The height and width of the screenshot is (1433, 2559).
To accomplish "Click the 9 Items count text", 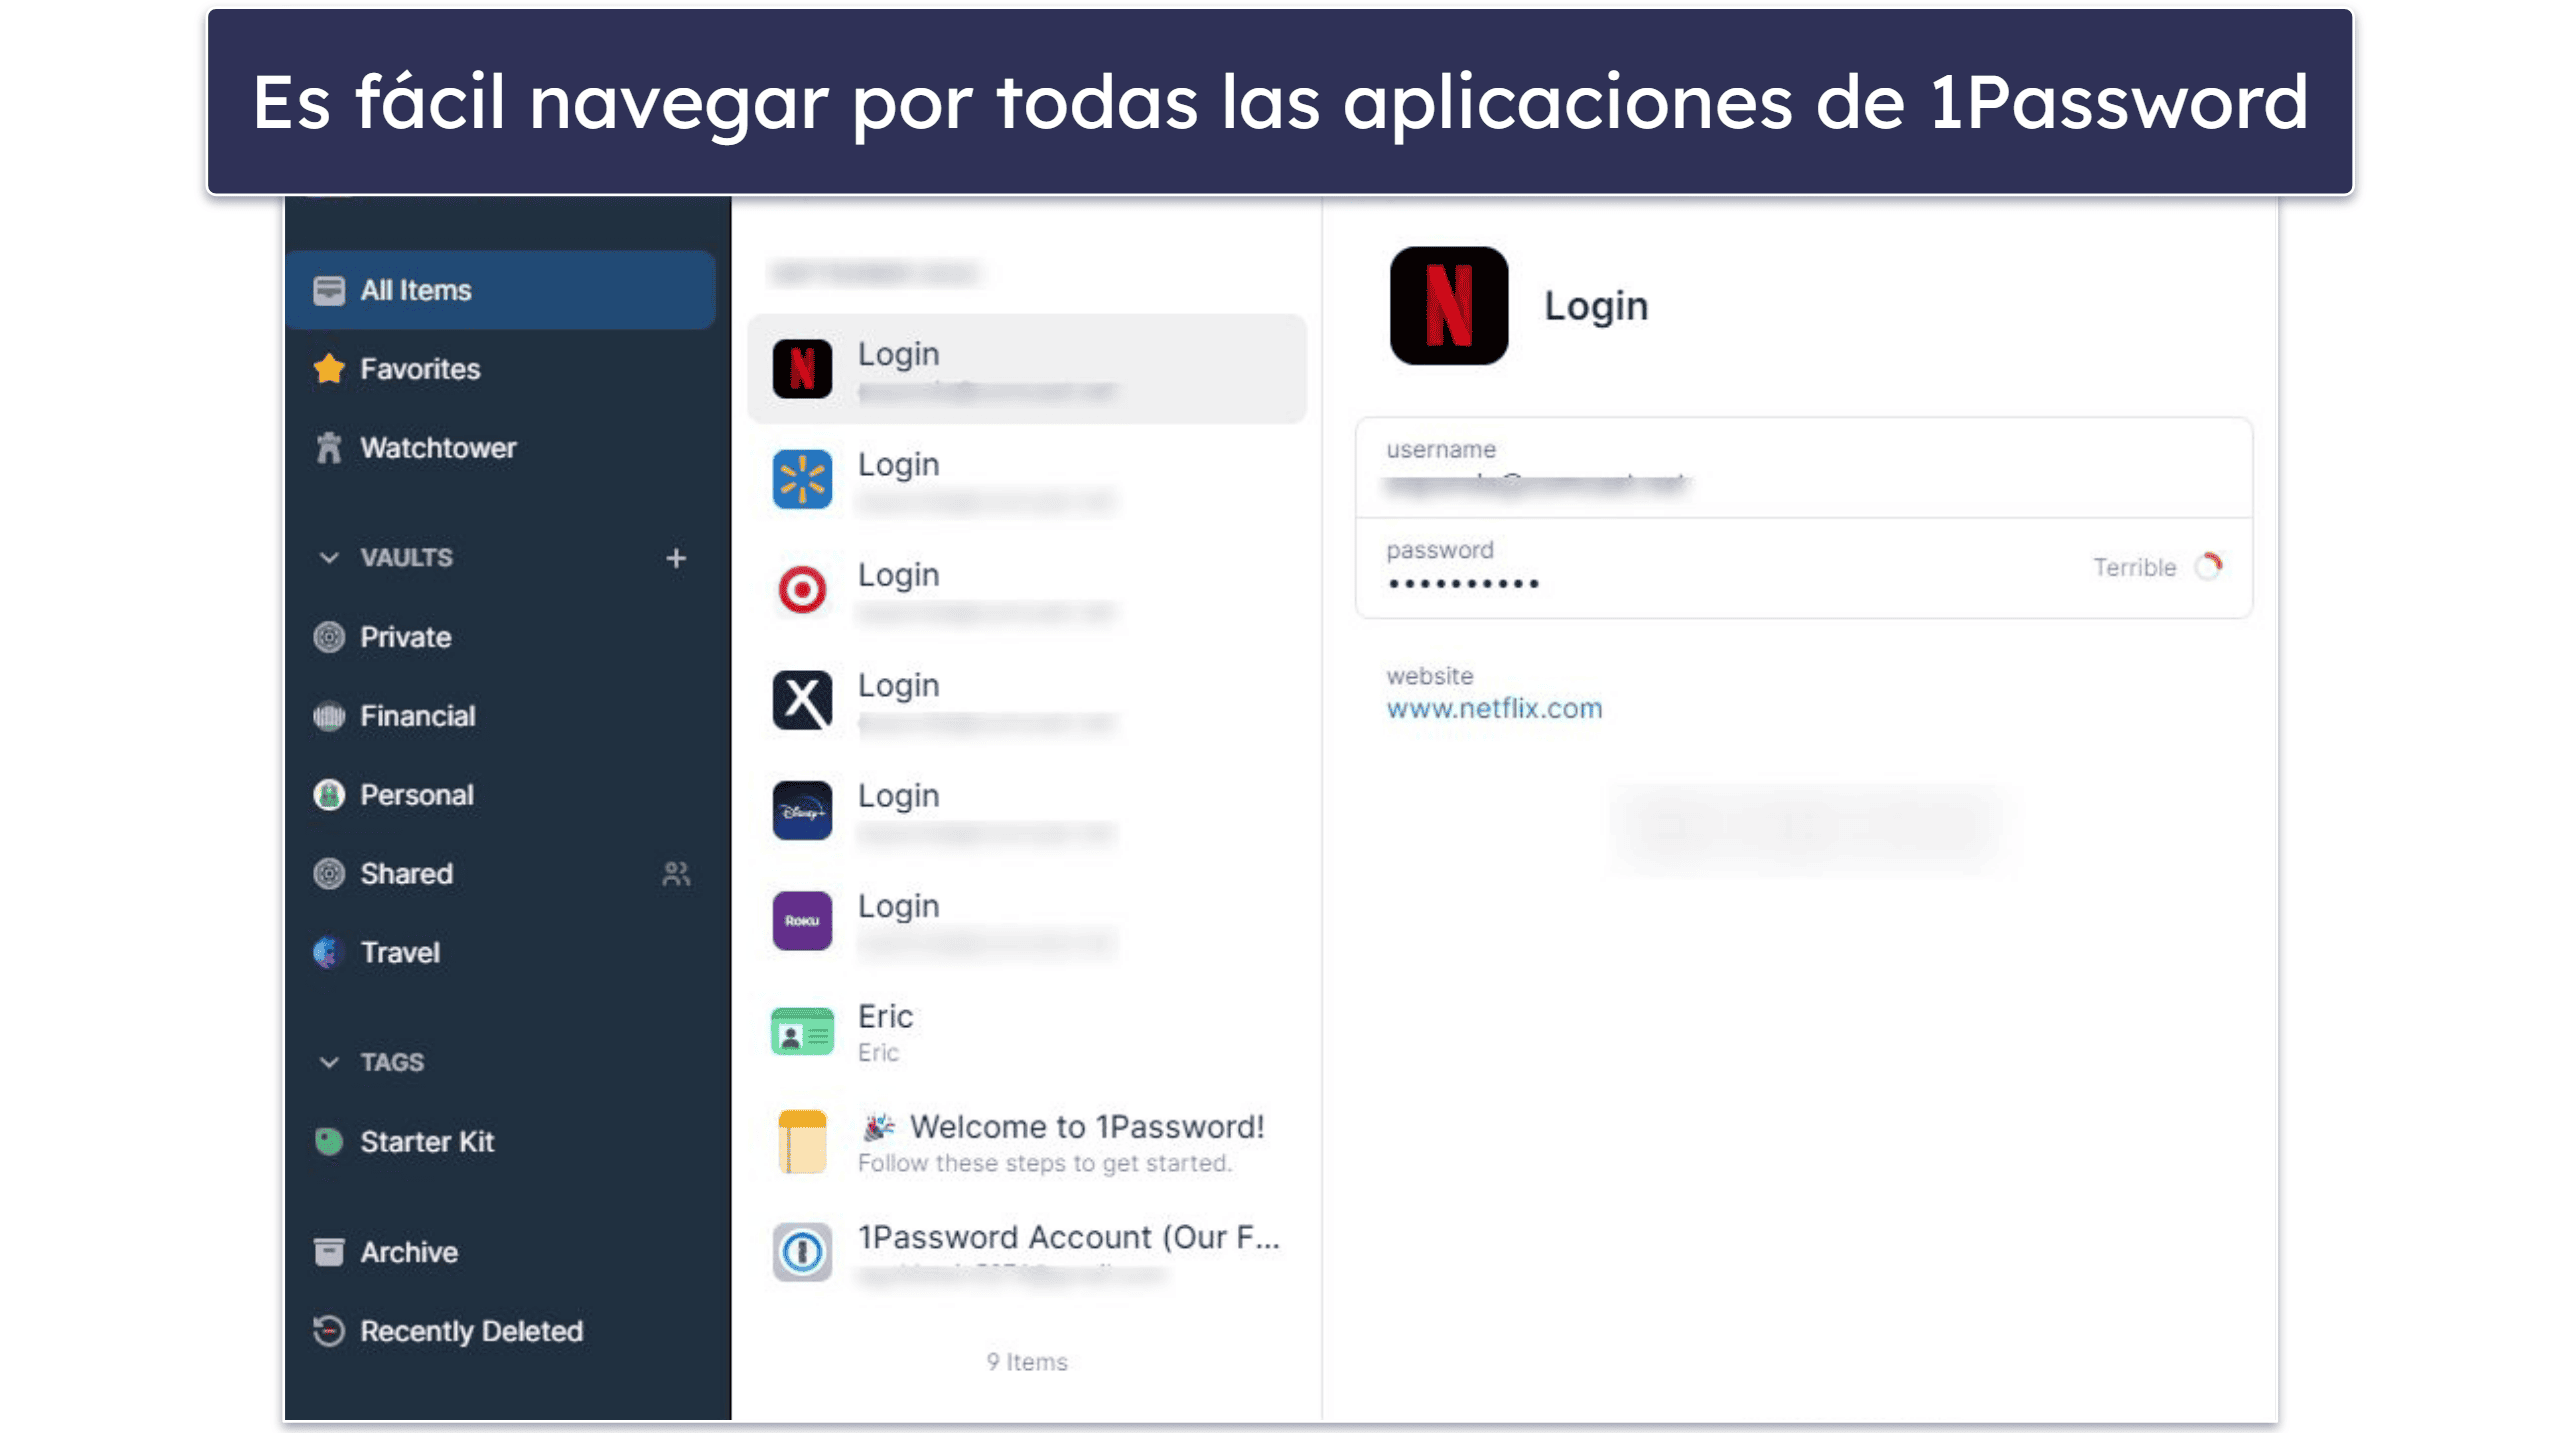I will point(1027,1362).
